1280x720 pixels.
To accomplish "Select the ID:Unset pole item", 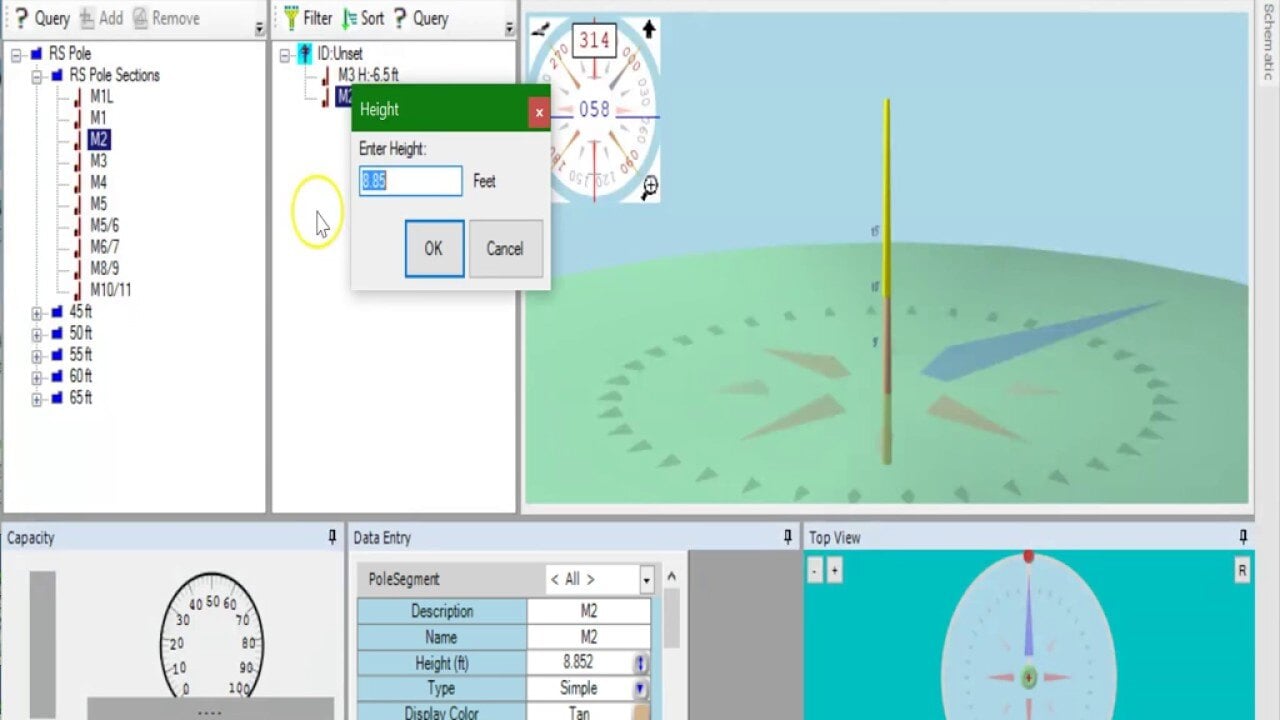I will click(x=340, y=54).
